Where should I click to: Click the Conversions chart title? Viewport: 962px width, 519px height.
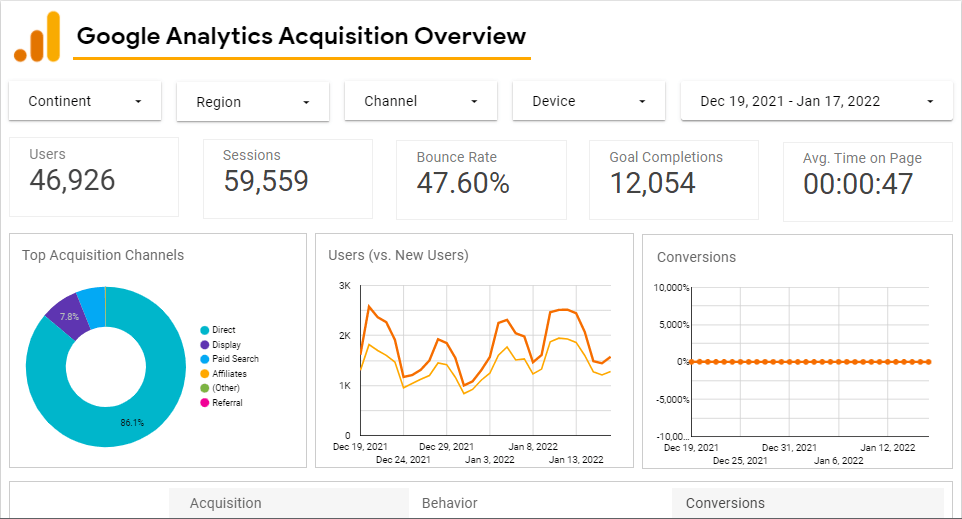point(696,257)
